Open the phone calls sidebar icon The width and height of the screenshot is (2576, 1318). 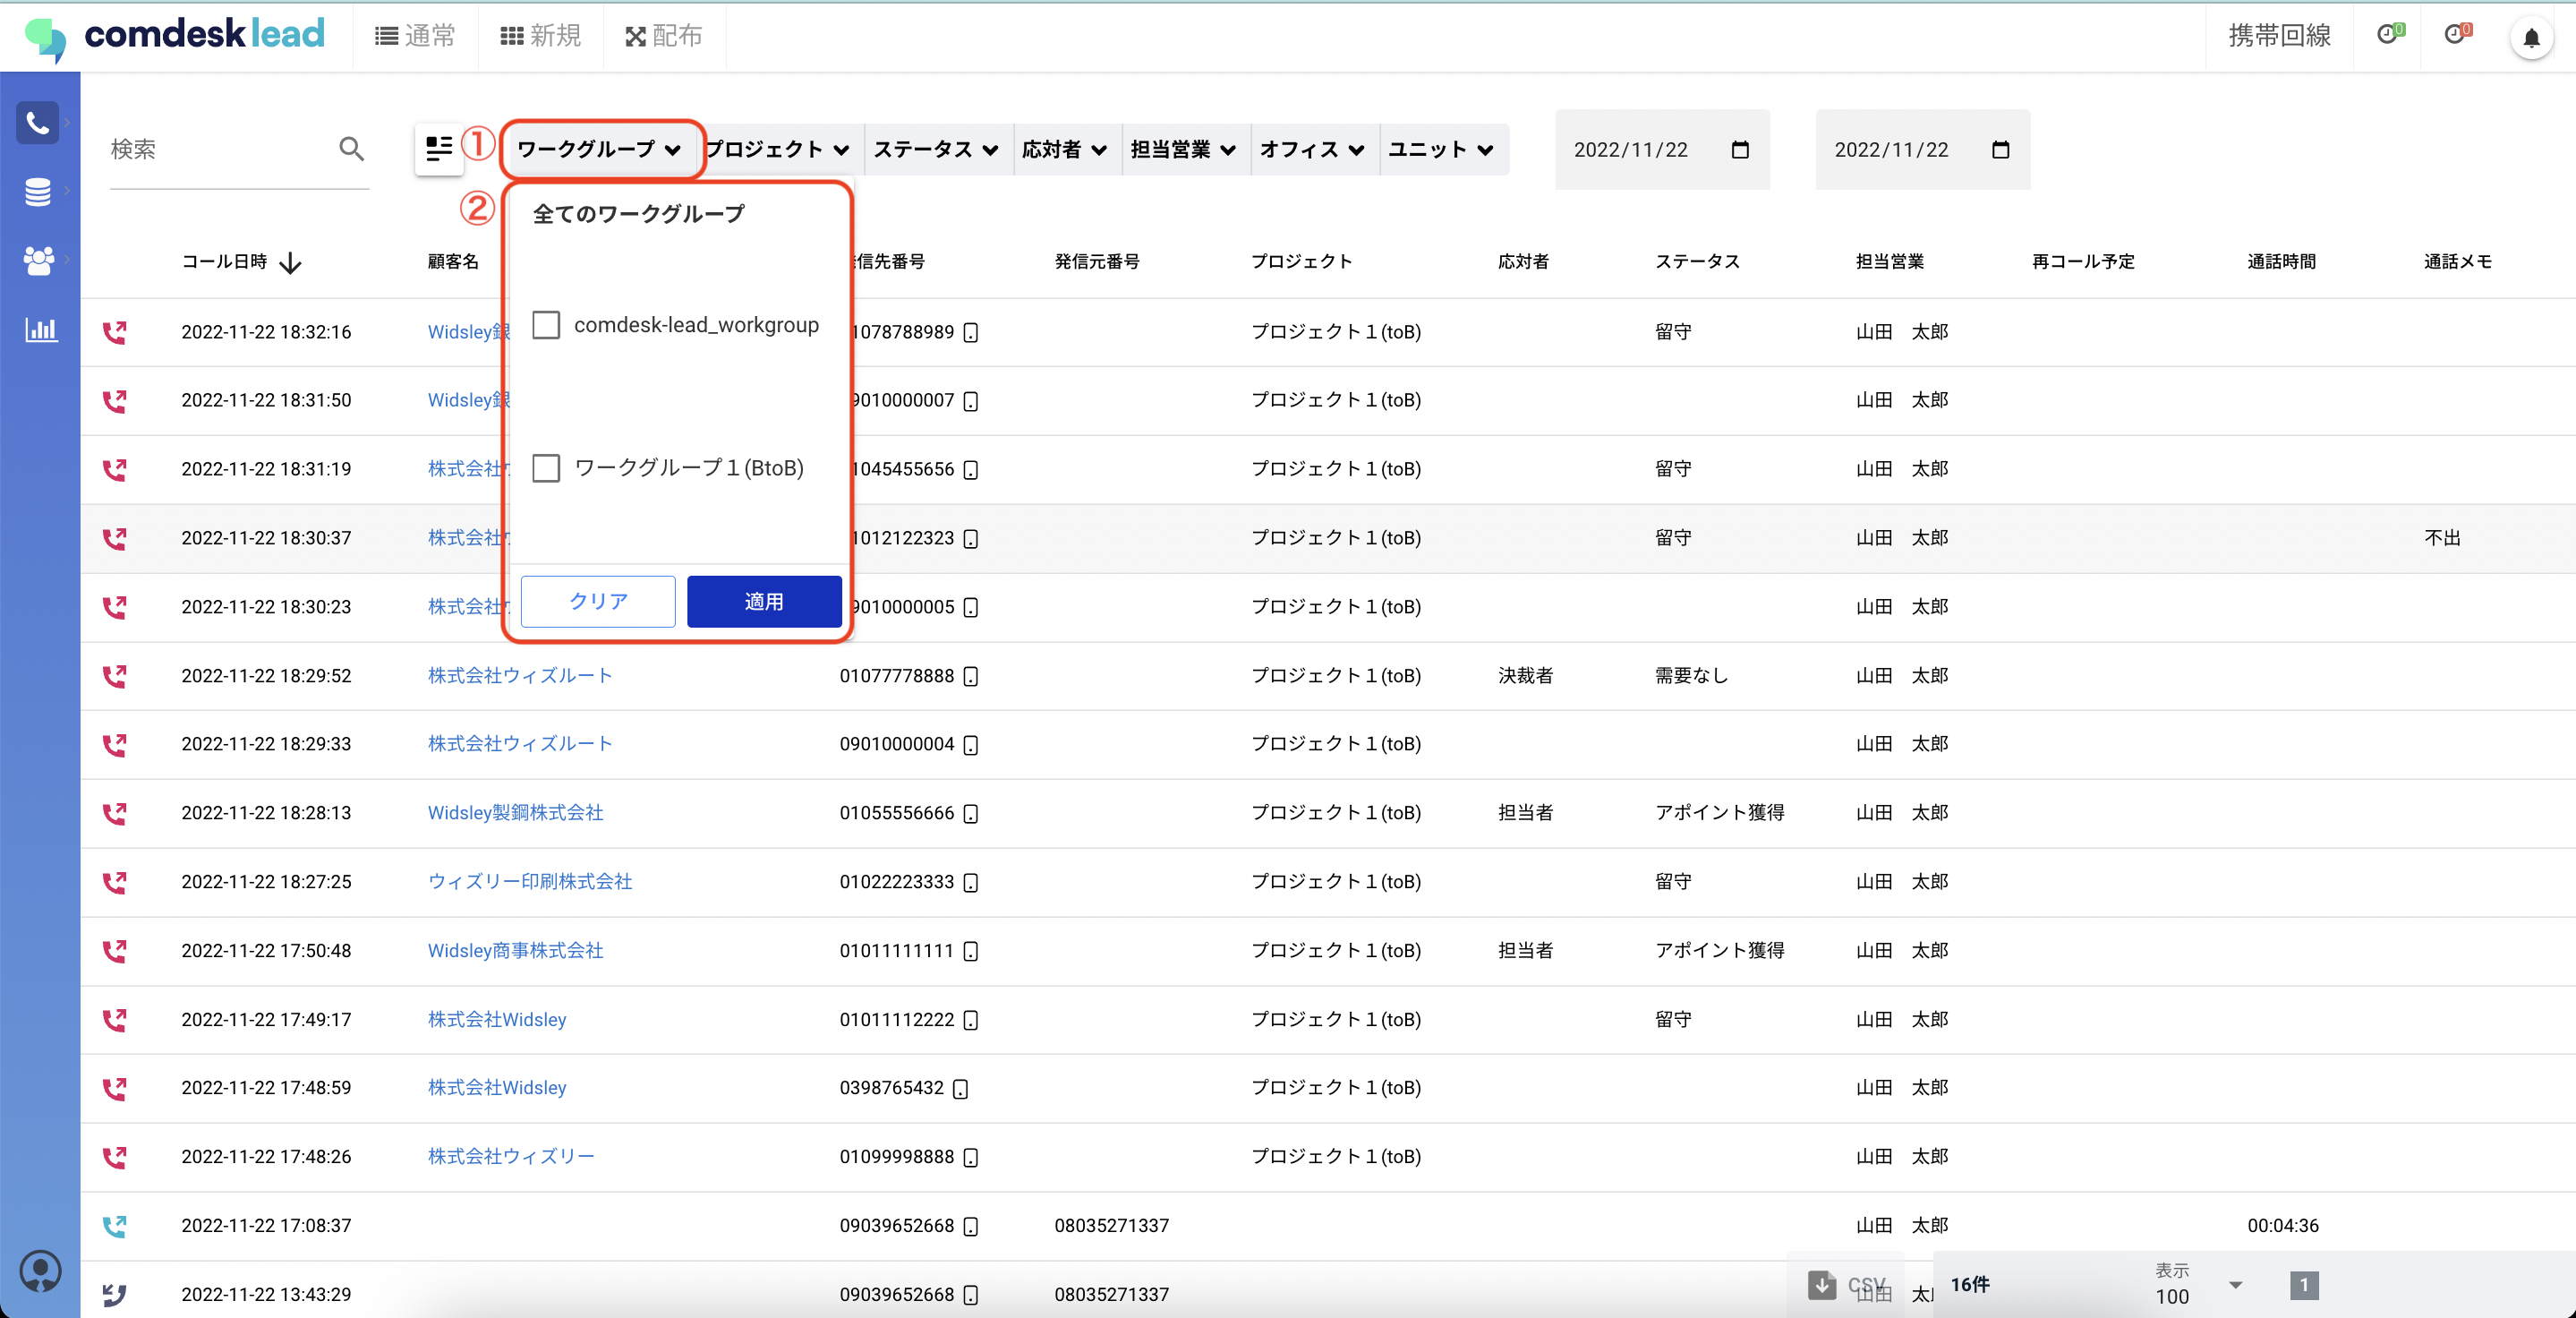coord(38,122)
